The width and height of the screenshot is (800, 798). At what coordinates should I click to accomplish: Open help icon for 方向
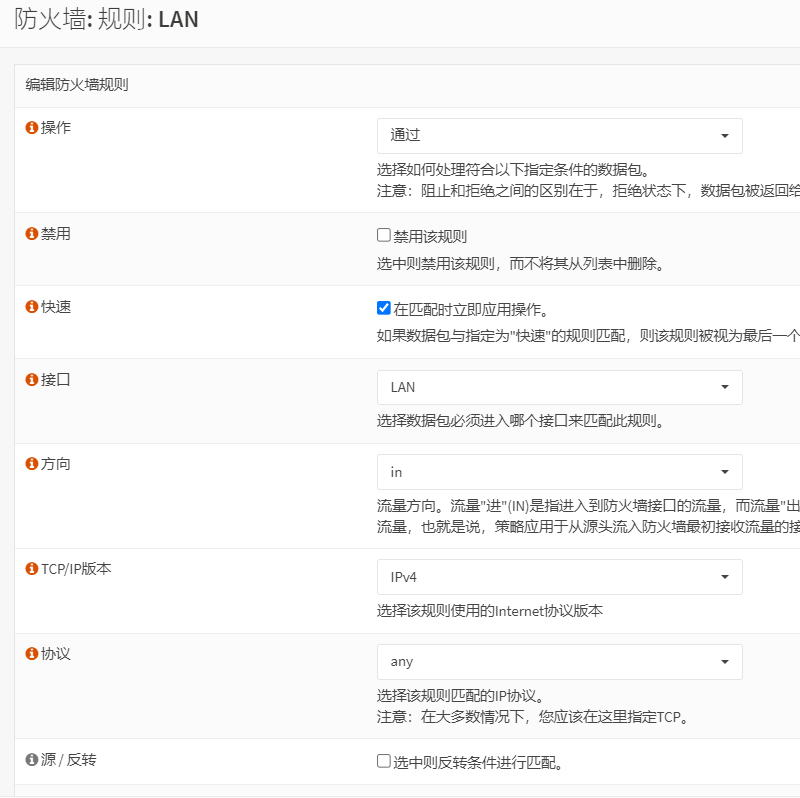pos(32,464)
